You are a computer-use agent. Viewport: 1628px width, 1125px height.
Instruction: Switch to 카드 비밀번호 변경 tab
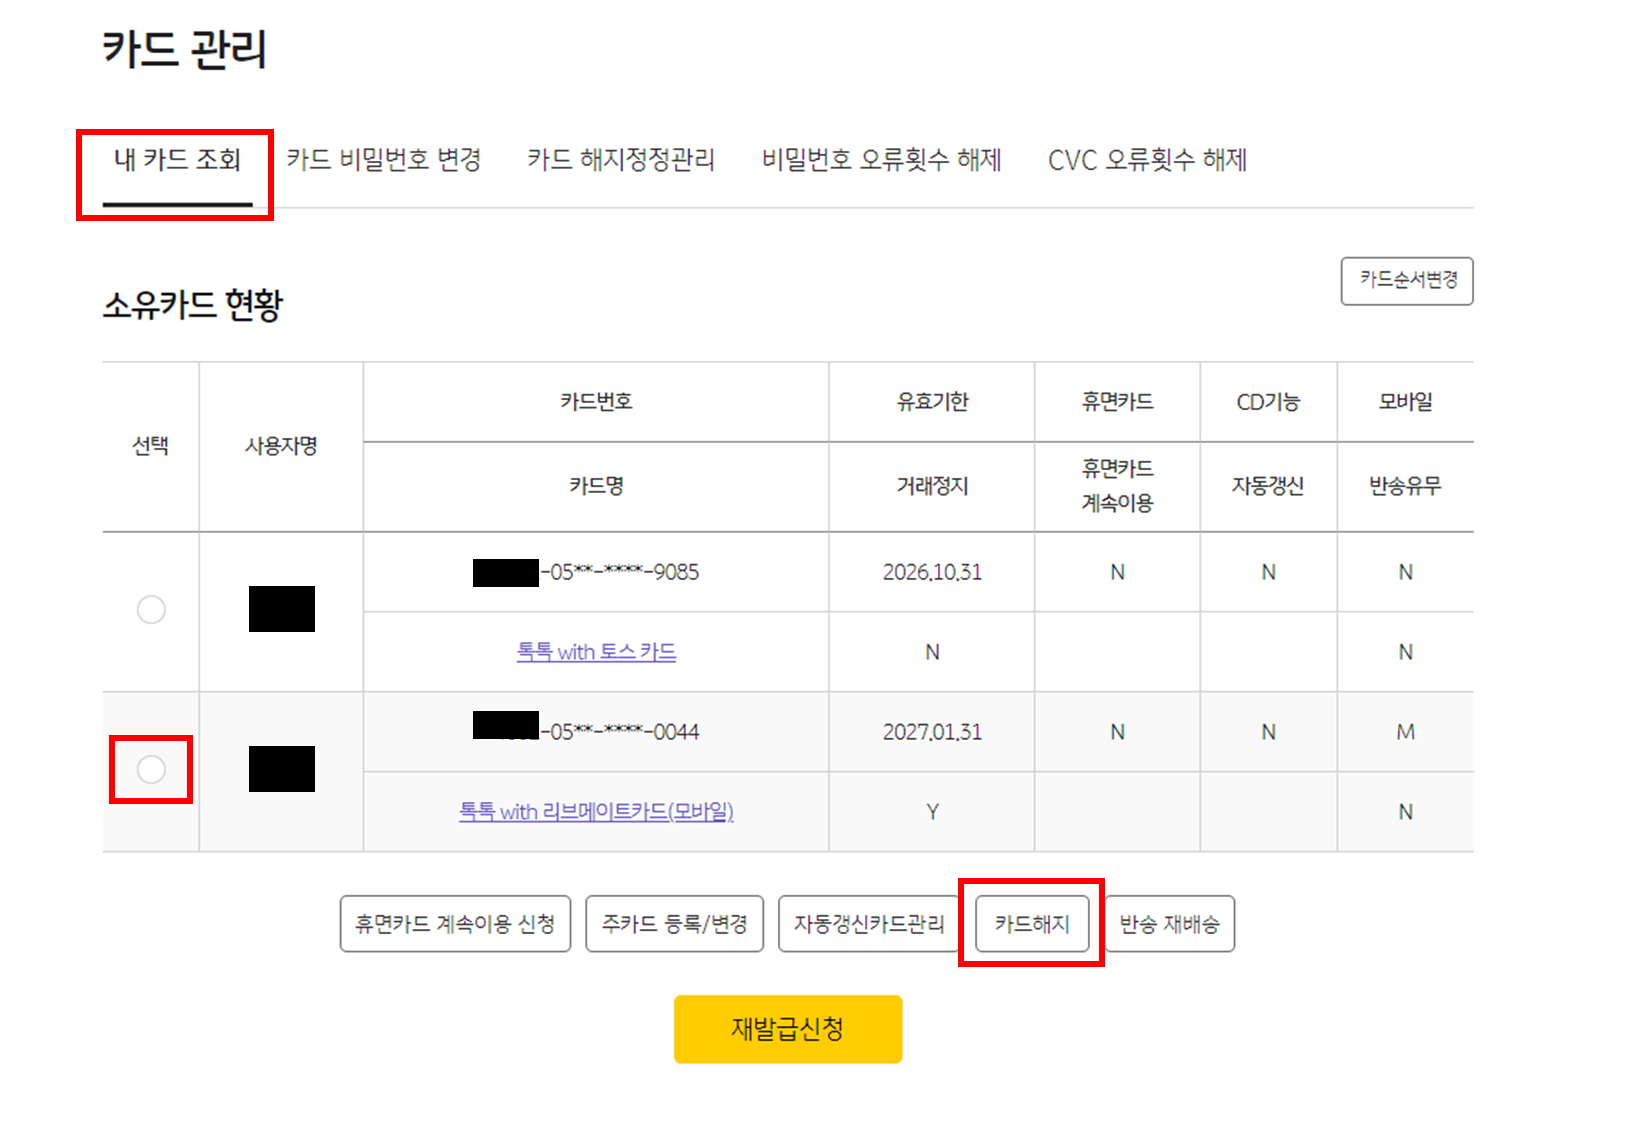pyautogui.click(x=384, y=160)
